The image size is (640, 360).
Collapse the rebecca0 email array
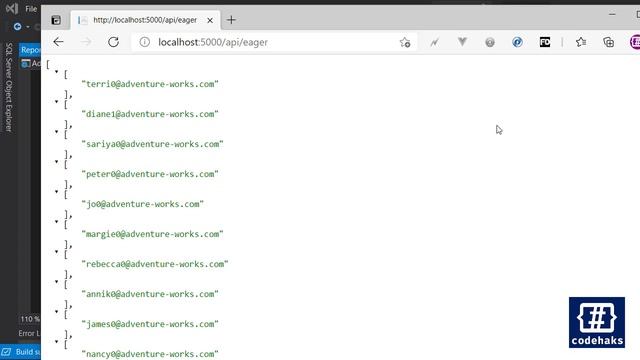pyautogui.click(x=56, y=251)
